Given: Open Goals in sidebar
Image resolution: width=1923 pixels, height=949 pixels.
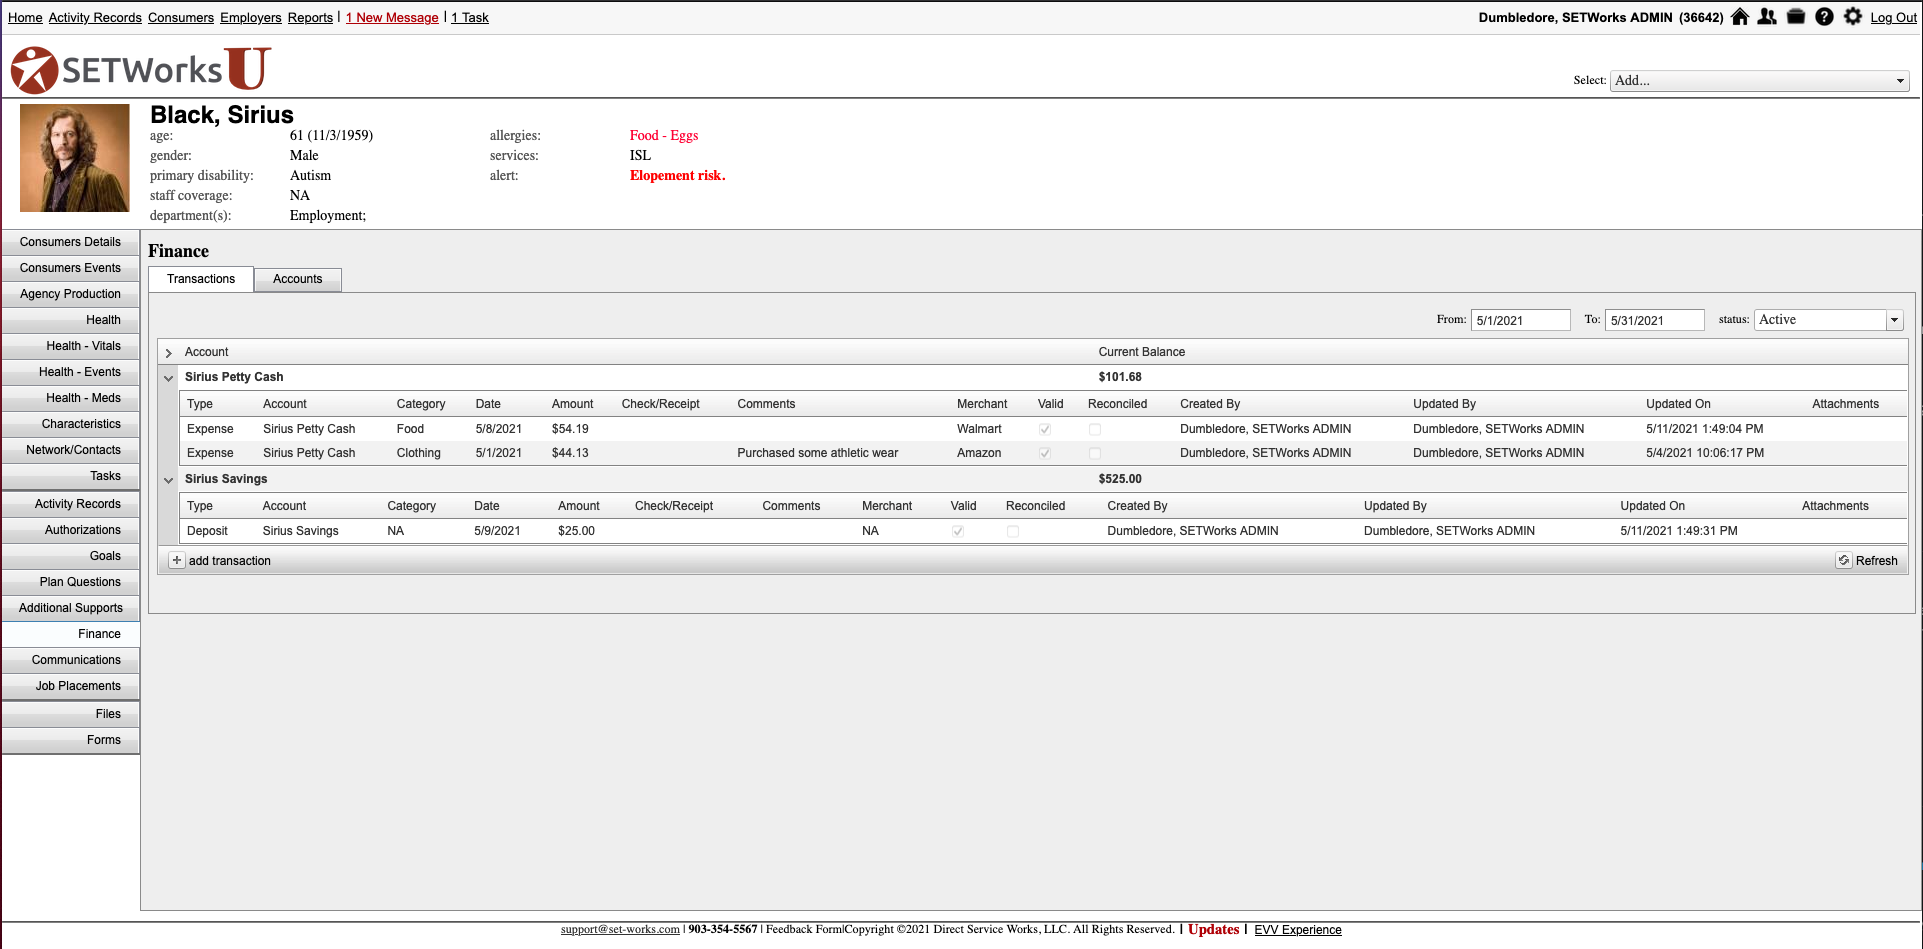Looking at the screenshot, I should [x=71, y=556].
